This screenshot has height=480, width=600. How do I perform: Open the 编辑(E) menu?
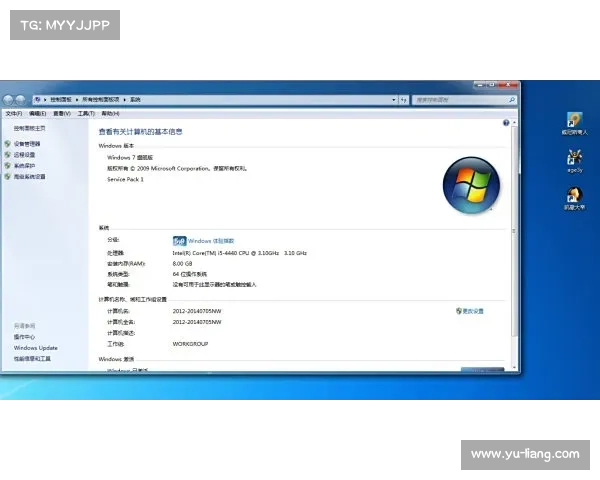point(38,114)
